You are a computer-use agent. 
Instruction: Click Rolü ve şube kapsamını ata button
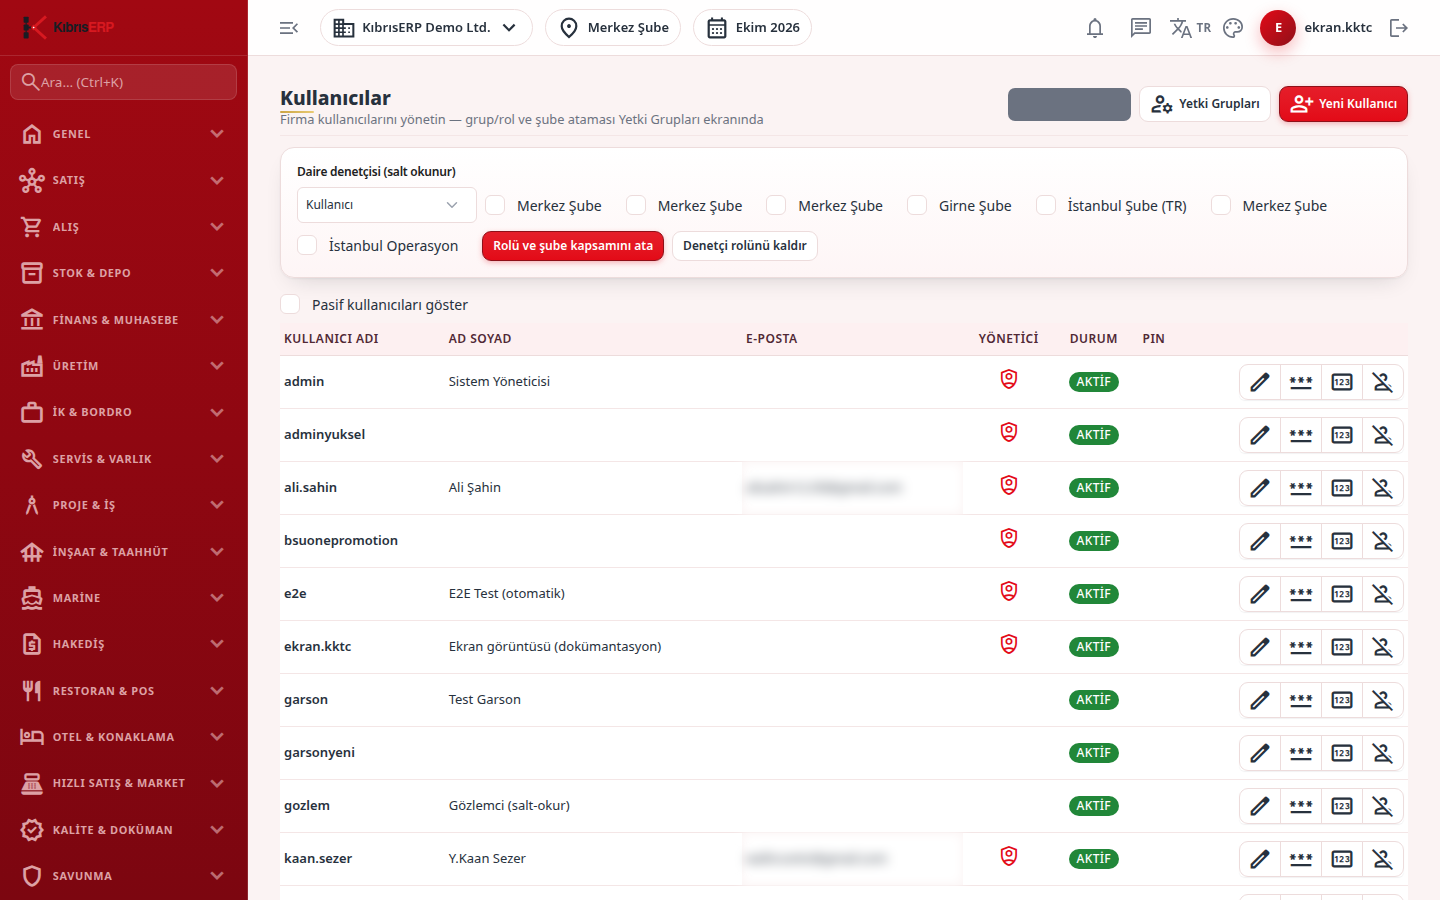pos(573,246)
